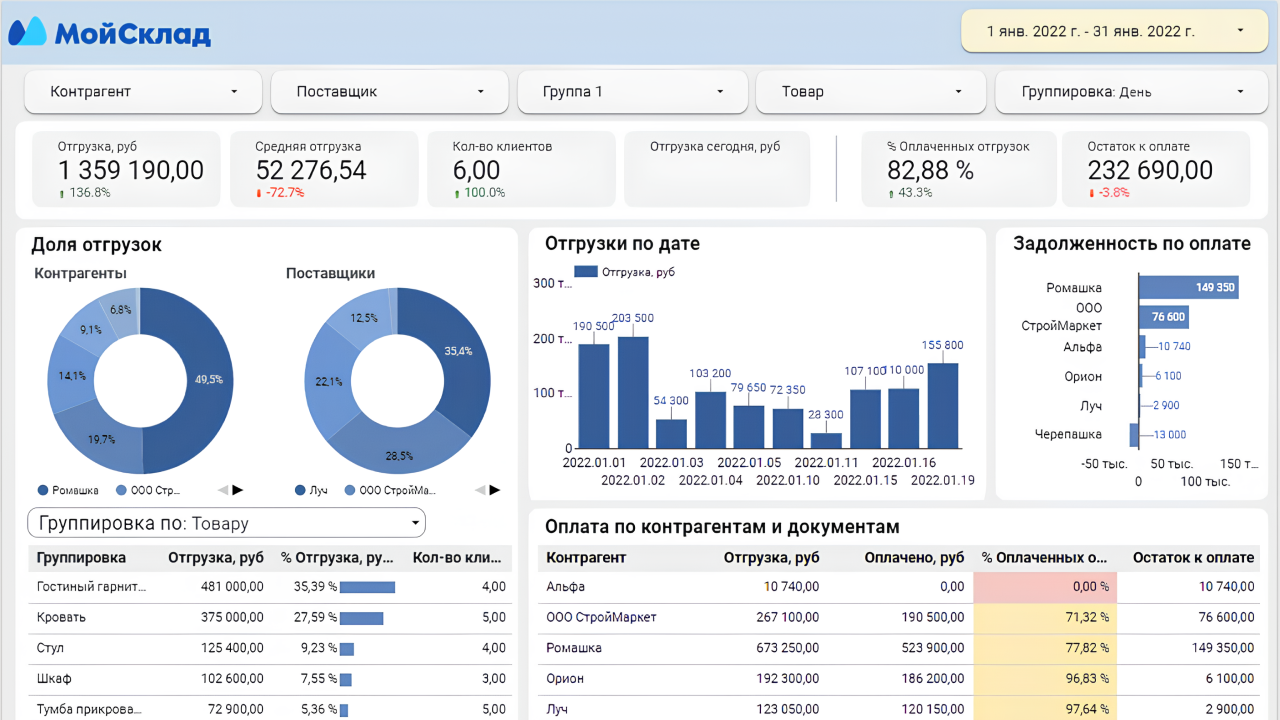
Task: Click the Кол-во клиентов KPI card
Action: pos(521,169)
